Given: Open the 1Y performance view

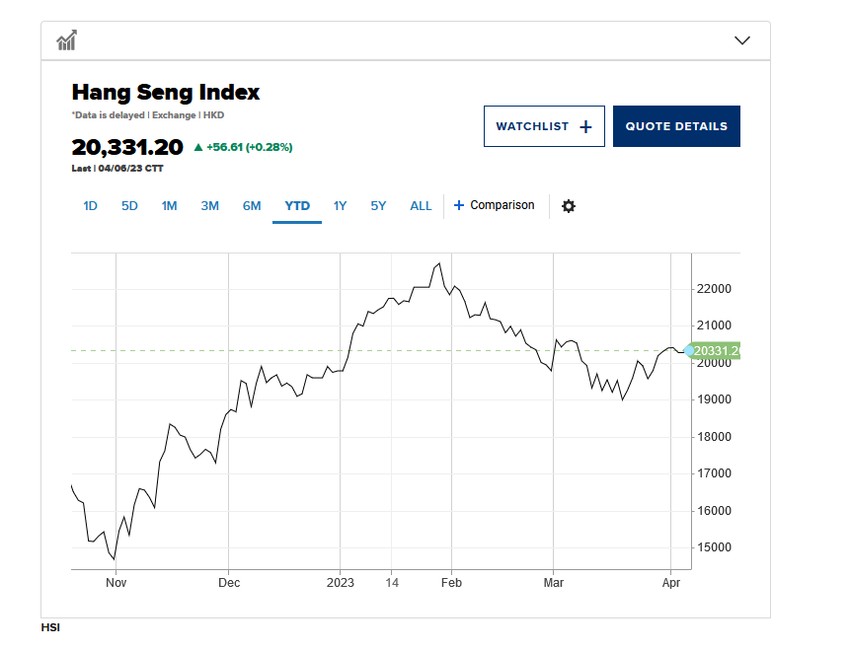Looking at the screenshot, I should pos(340,206).
